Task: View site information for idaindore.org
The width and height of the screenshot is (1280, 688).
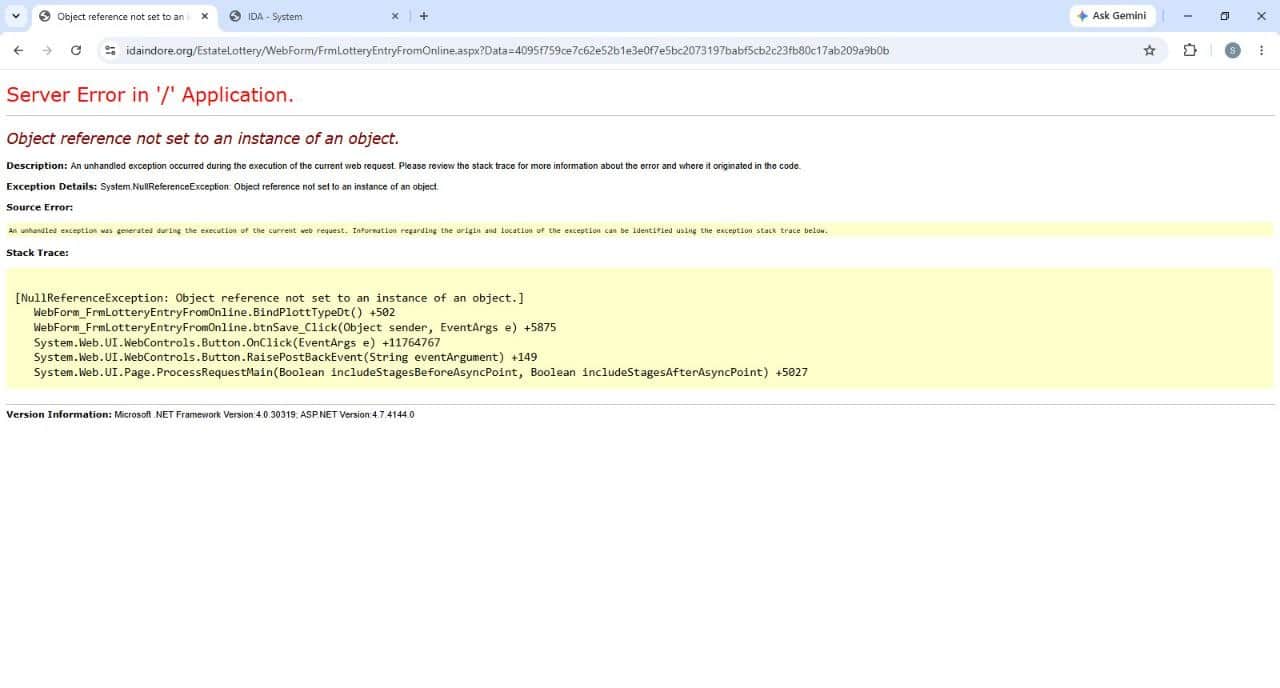Action: tap(110, 50)
